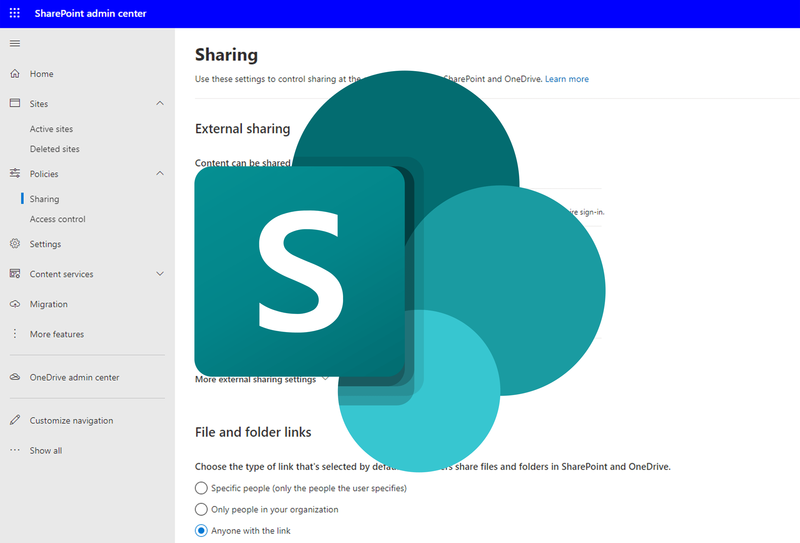Open the Migration page
This screenshot has height=543, width=800.
tap(48, 304)
